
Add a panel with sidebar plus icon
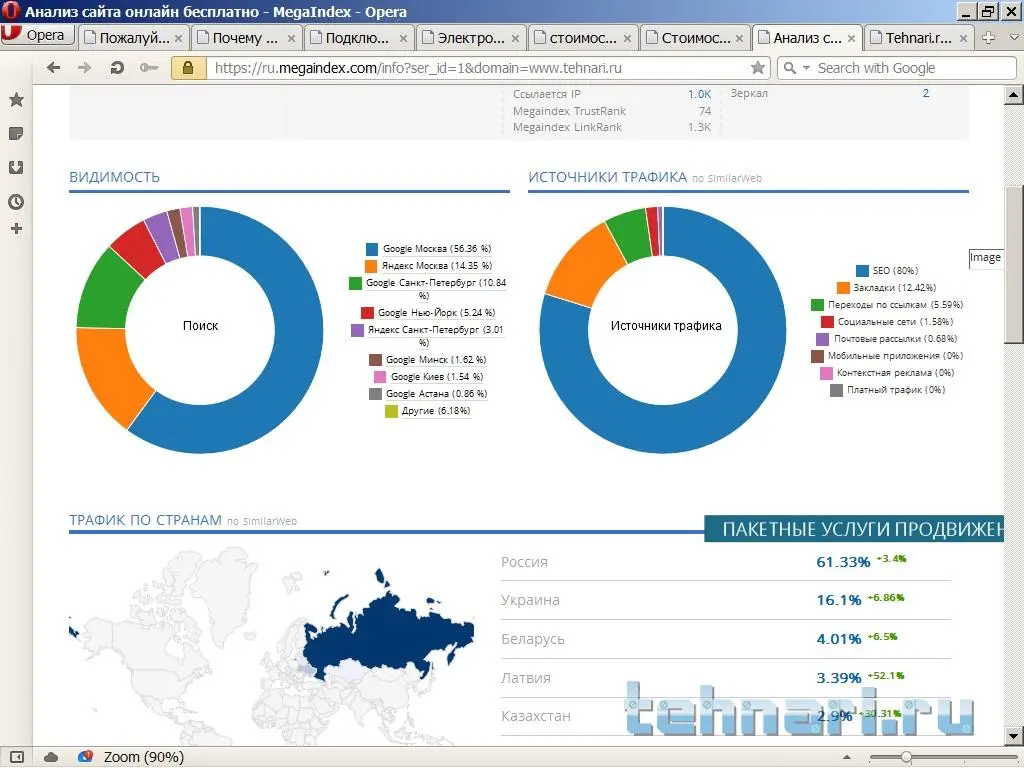click(16, 229)
